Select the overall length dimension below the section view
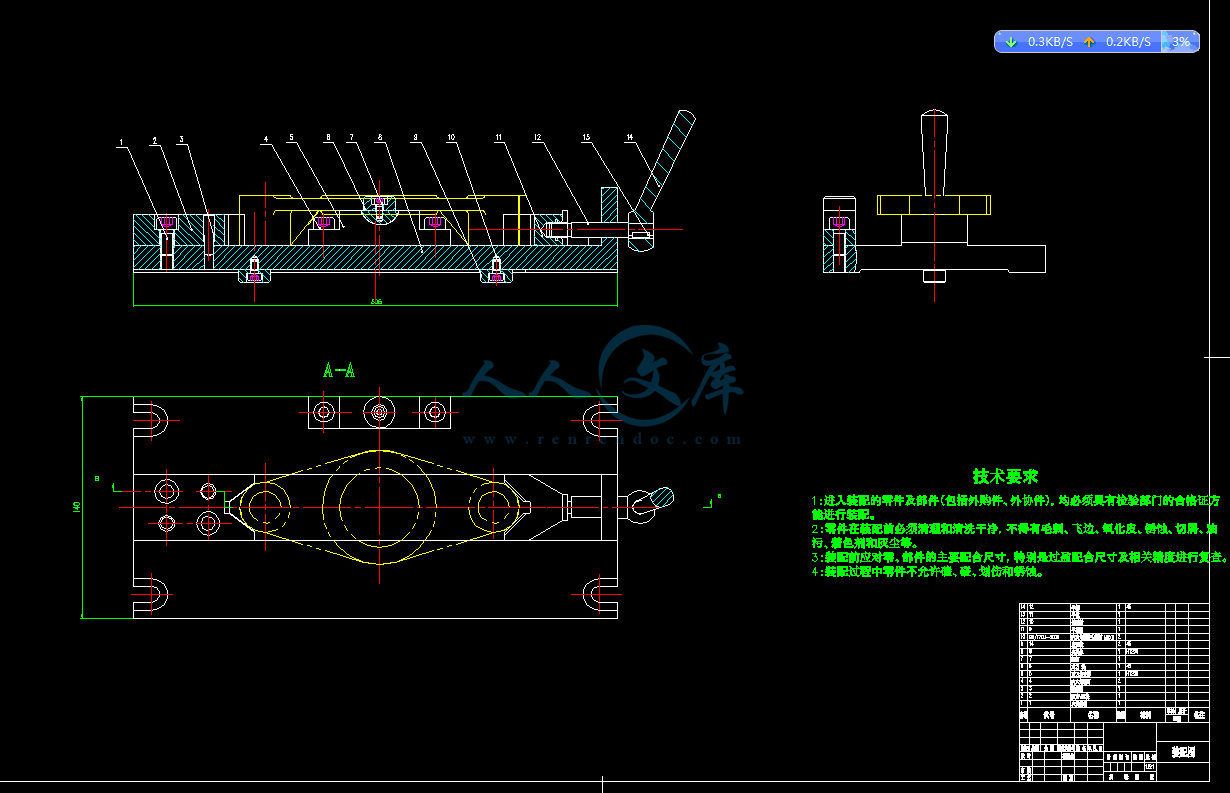The image size is (1230, 793). click(x=376, y=301)
